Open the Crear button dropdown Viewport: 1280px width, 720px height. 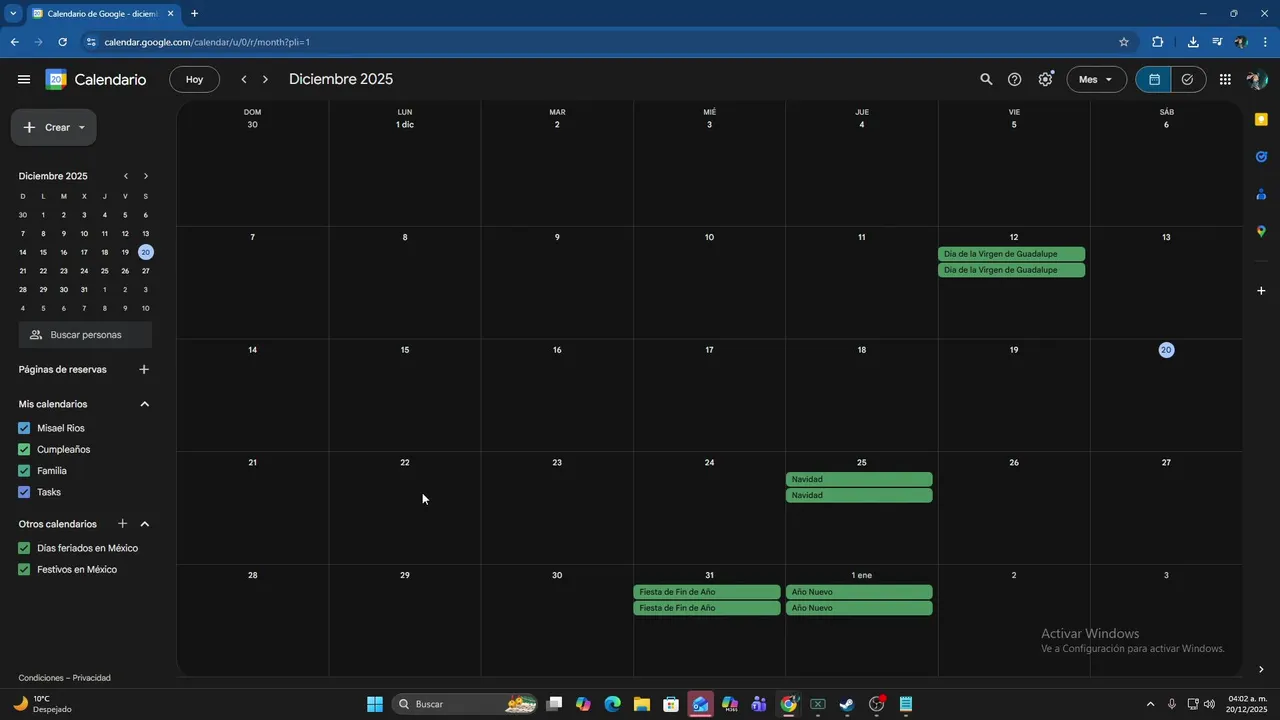click(x=81, y=127)
